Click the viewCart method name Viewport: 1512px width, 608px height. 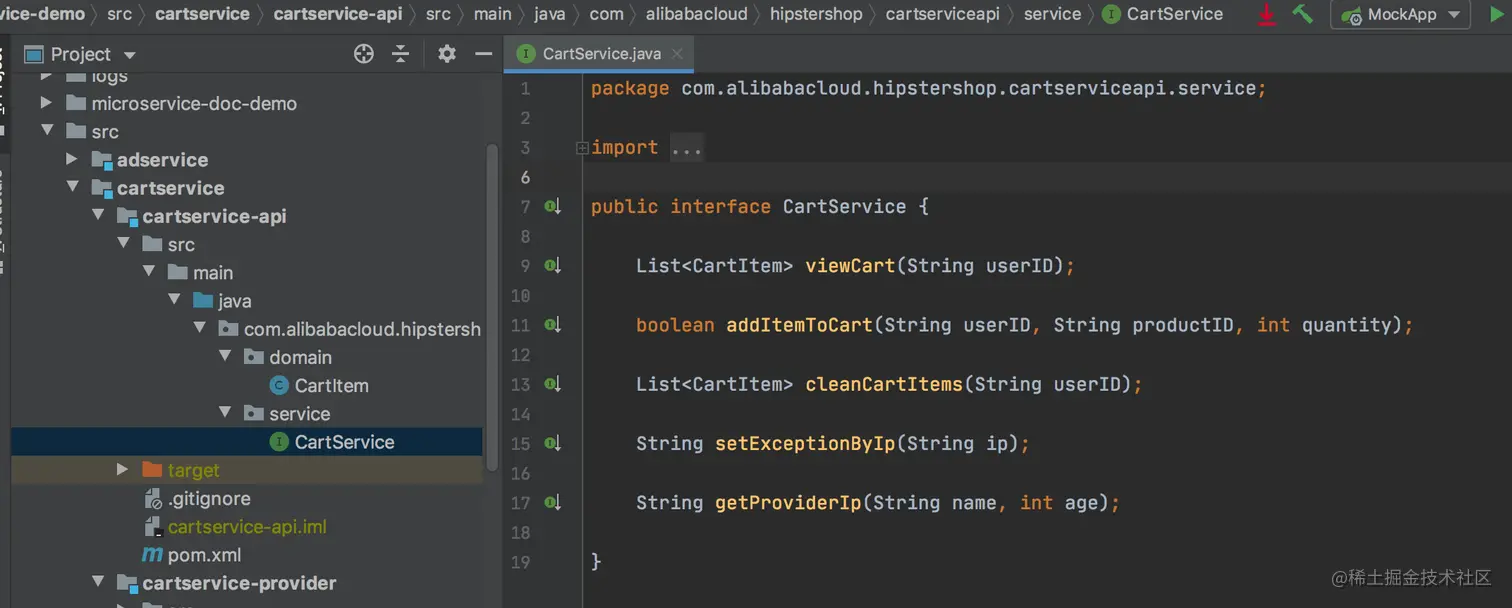tap(850, 266)
